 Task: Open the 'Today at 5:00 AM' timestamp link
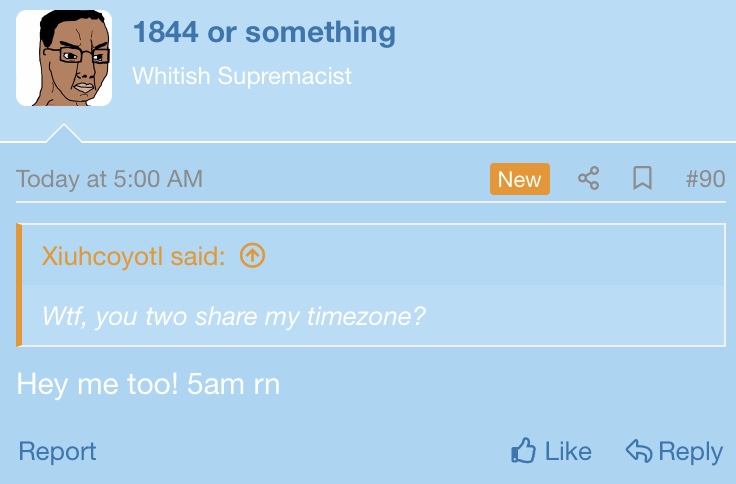coord(109,179)
